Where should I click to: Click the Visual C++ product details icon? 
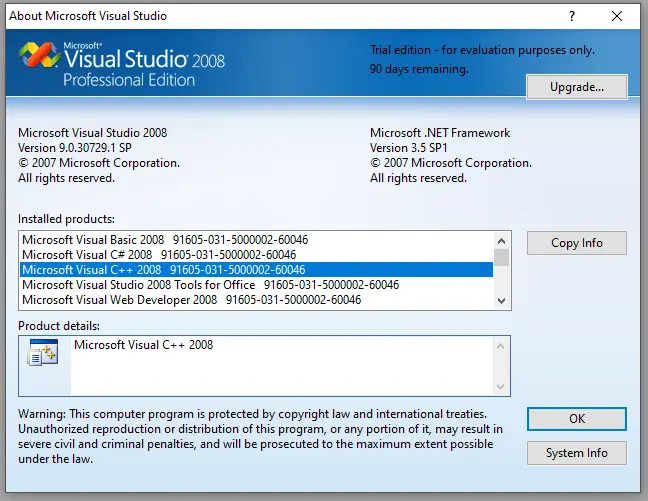(43, 352)
